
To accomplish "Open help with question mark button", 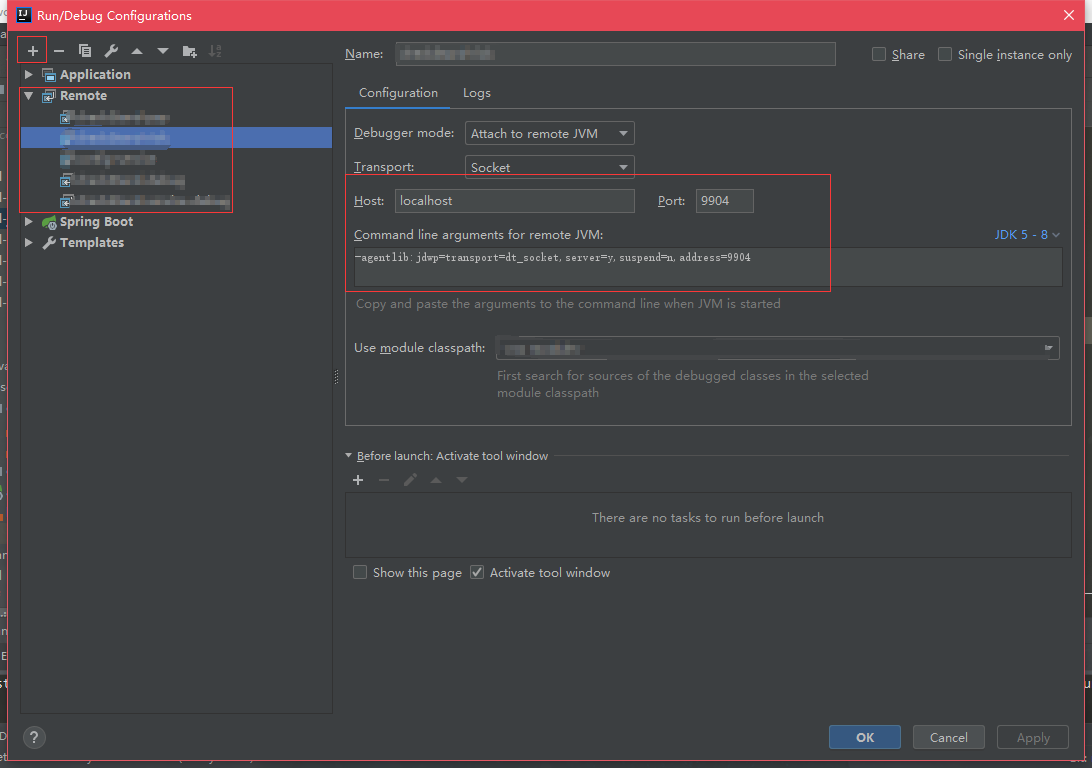I will pos(34,737).
